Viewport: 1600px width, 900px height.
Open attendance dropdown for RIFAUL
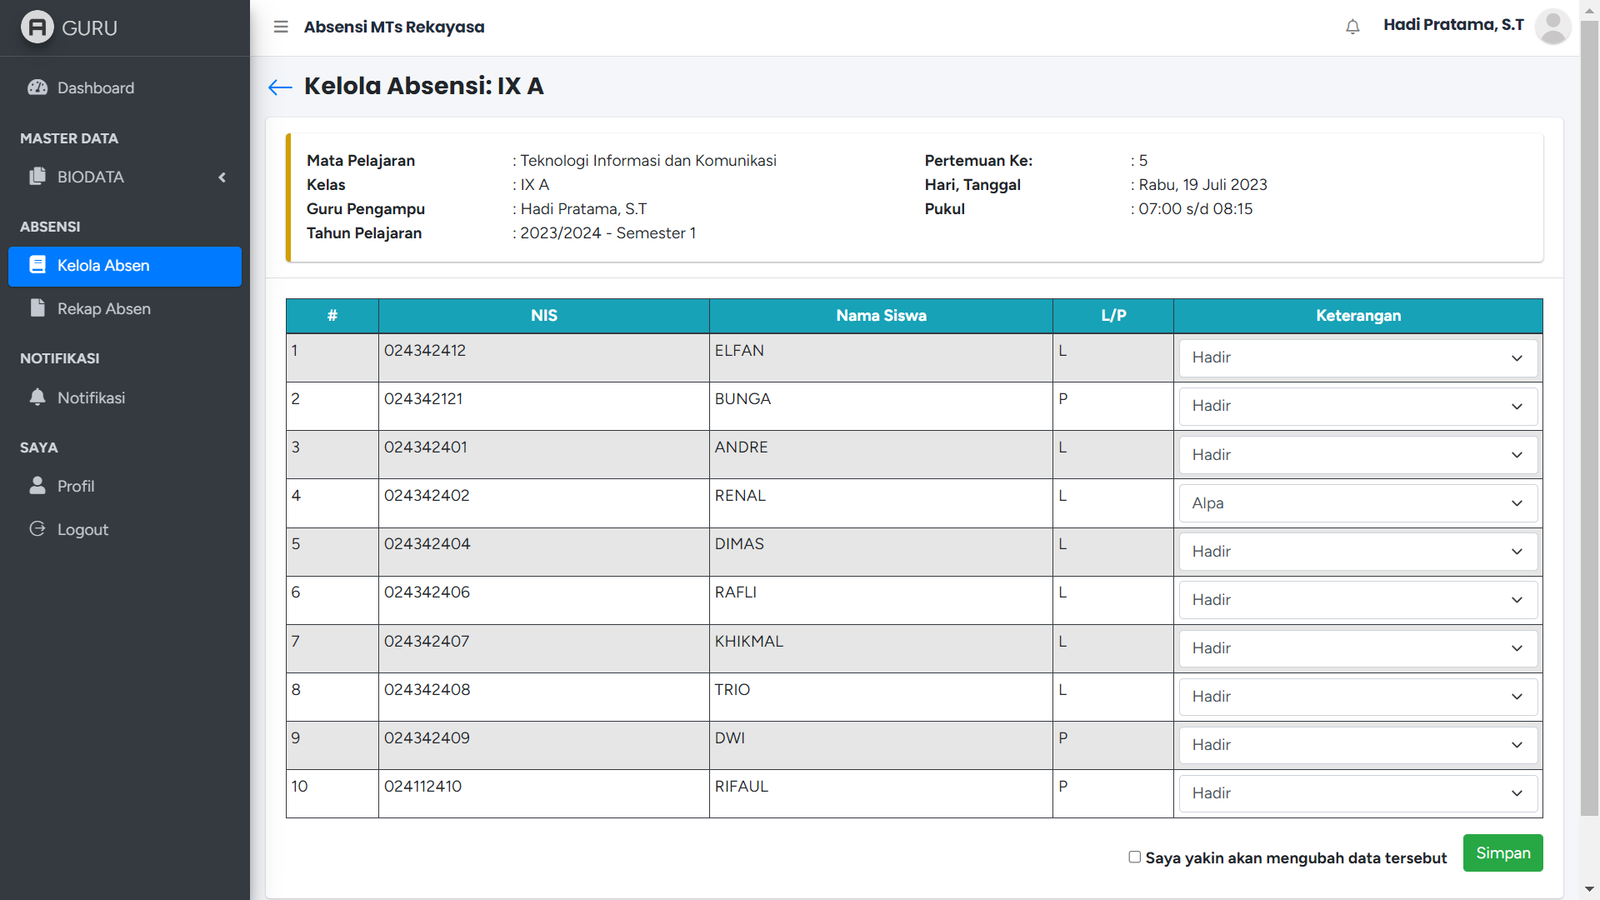(x=1357, y=793)
